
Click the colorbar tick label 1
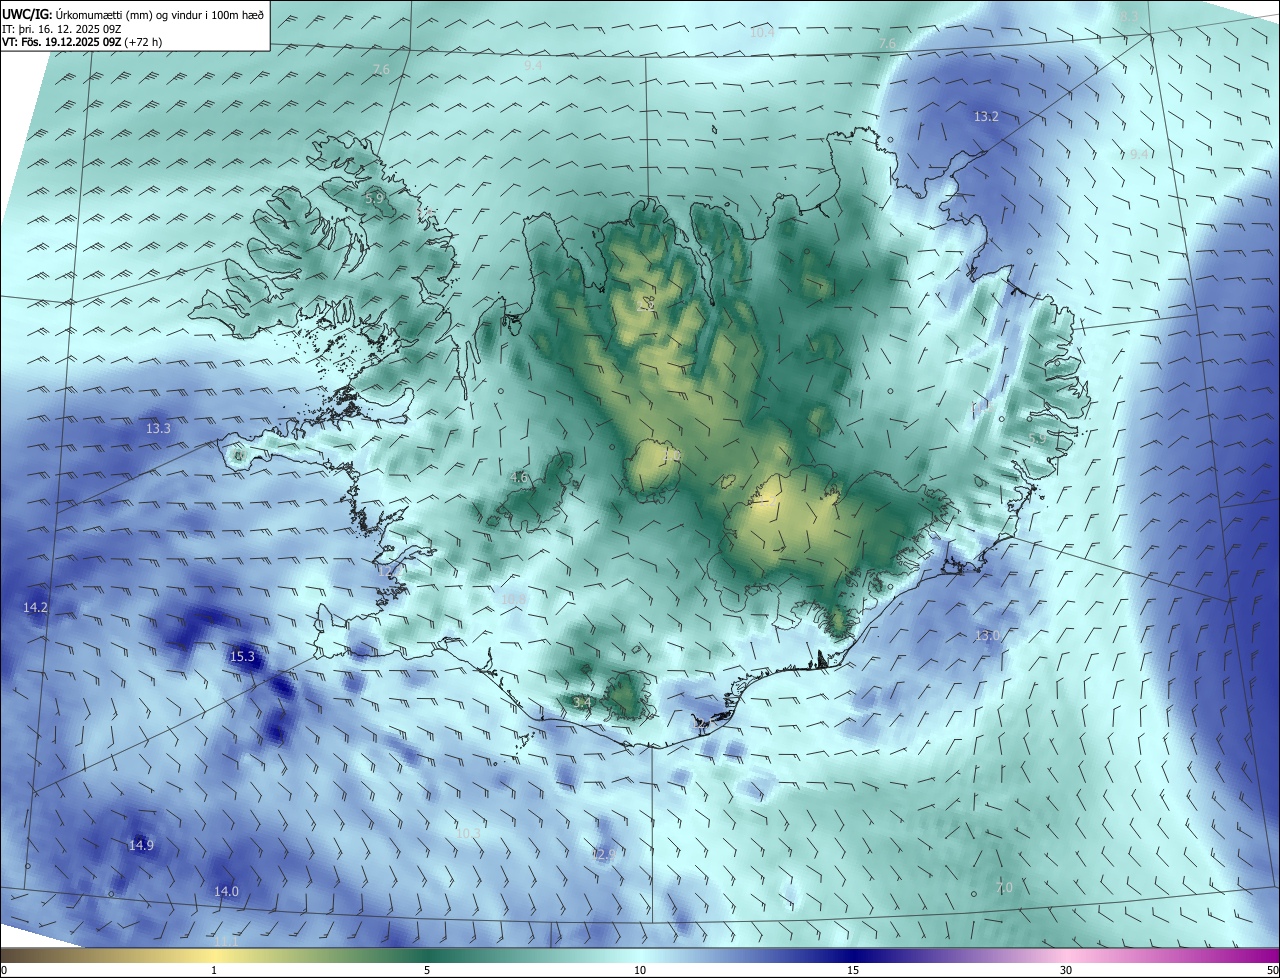(x=215, y=970)
